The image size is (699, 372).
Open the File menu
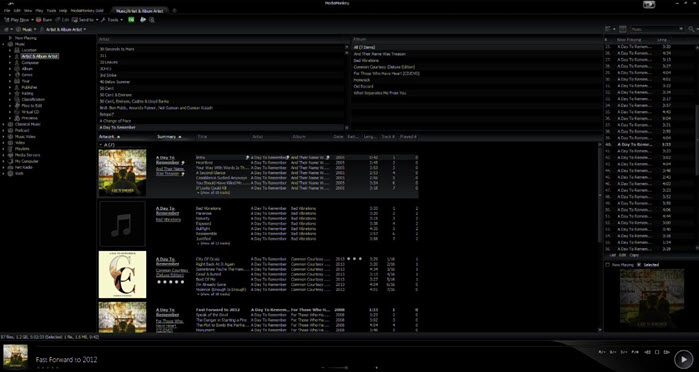[x=7, y=10]
